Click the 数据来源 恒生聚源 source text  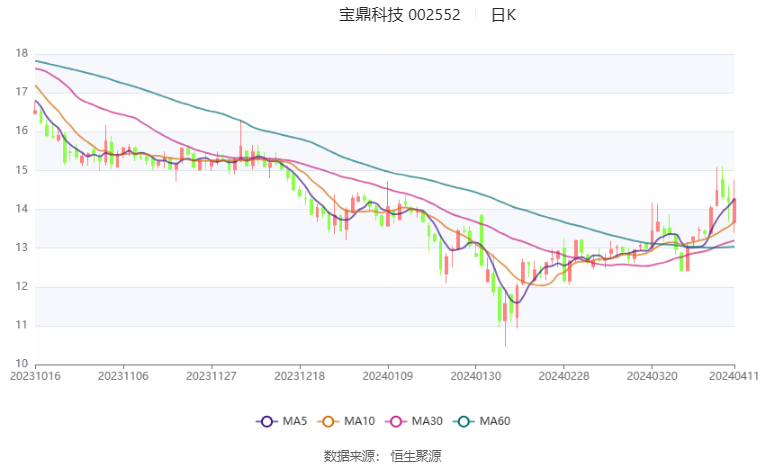tap(383, 455)
